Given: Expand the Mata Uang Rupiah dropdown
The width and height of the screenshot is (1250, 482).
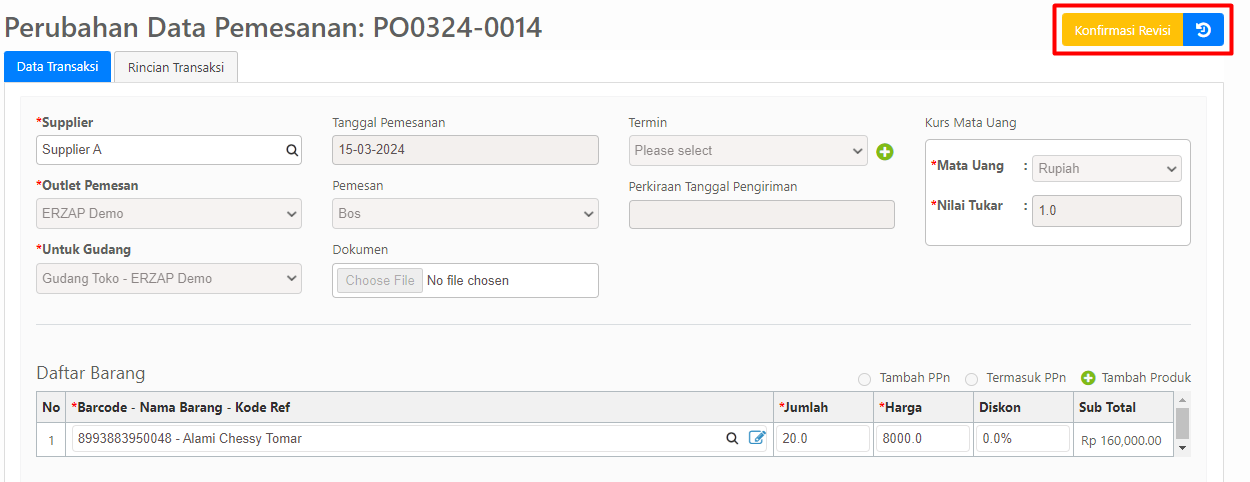Looking at the screenshot, I should tap(1107, 168).
